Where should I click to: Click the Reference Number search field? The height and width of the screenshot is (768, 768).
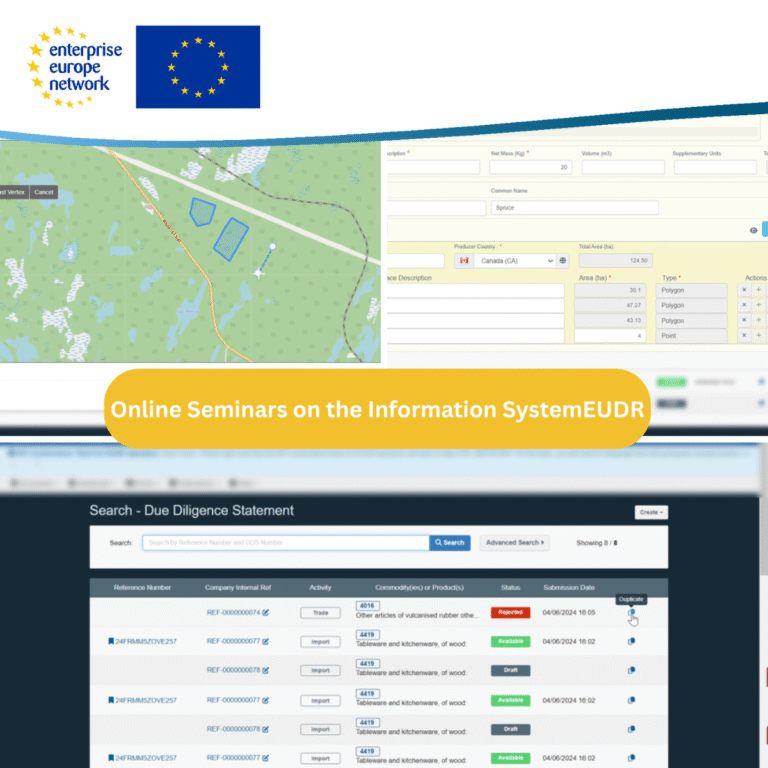285,542
